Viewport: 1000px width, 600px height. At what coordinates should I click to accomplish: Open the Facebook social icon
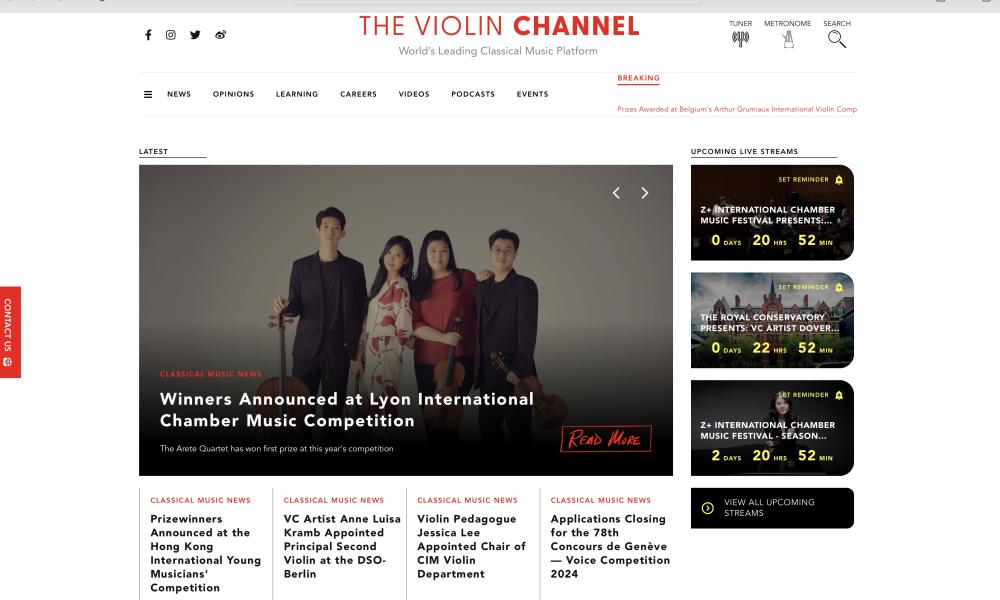[148, 35]
